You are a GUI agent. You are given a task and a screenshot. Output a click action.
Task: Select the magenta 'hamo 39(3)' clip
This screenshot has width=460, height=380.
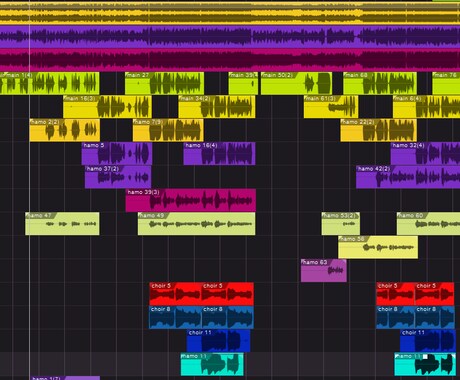click(191, 200)
